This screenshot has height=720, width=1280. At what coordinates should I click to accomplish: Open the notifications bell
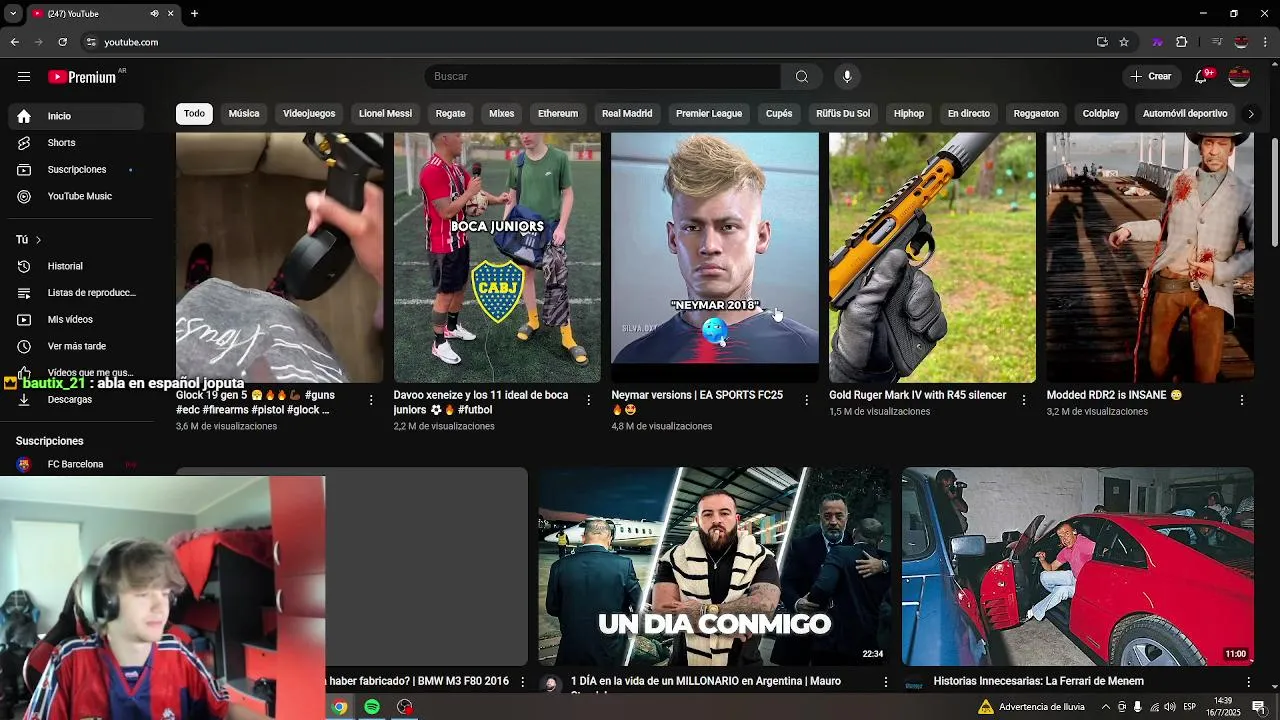[x=1201, y=77]
